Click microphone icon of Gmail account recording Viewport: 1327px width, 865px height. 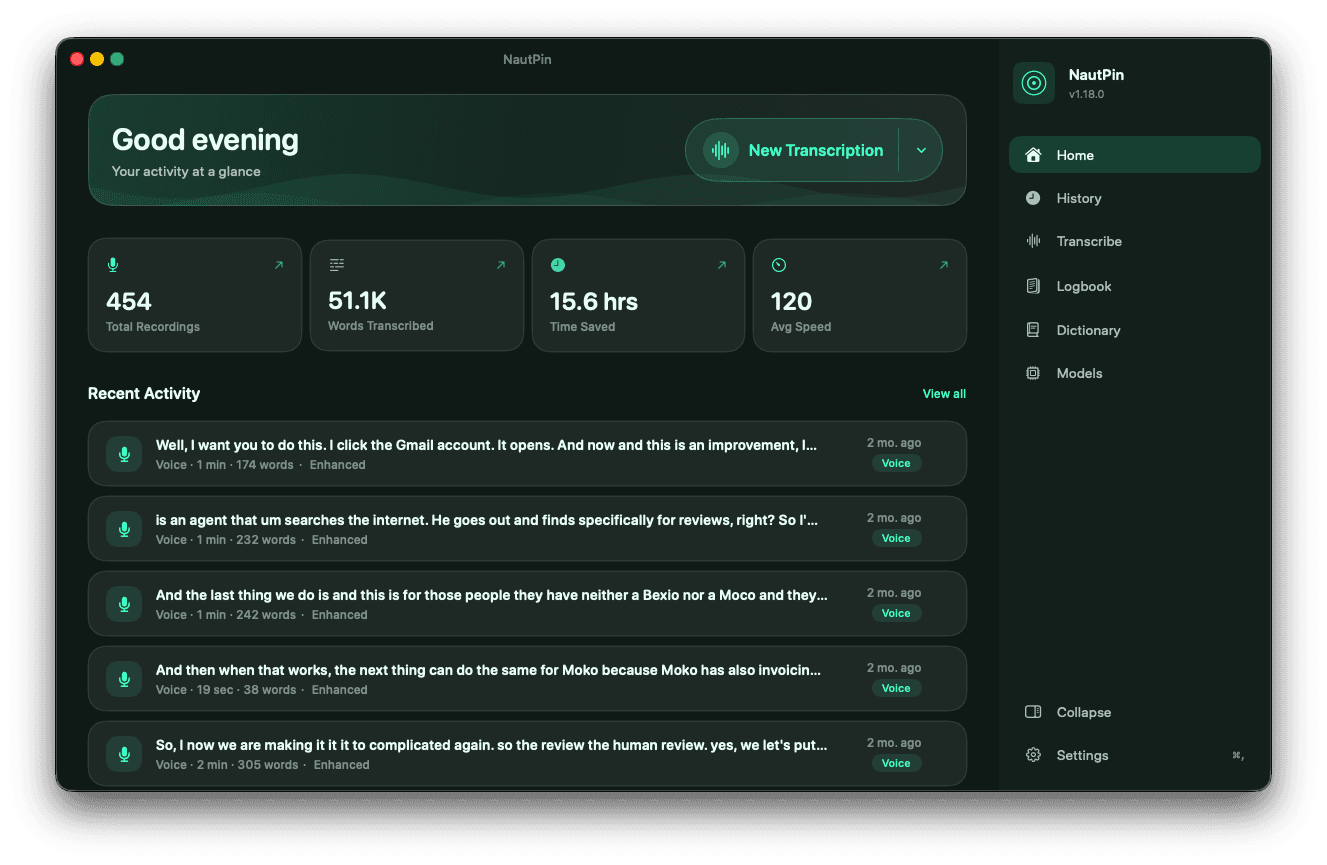click(x=124, y=454)
